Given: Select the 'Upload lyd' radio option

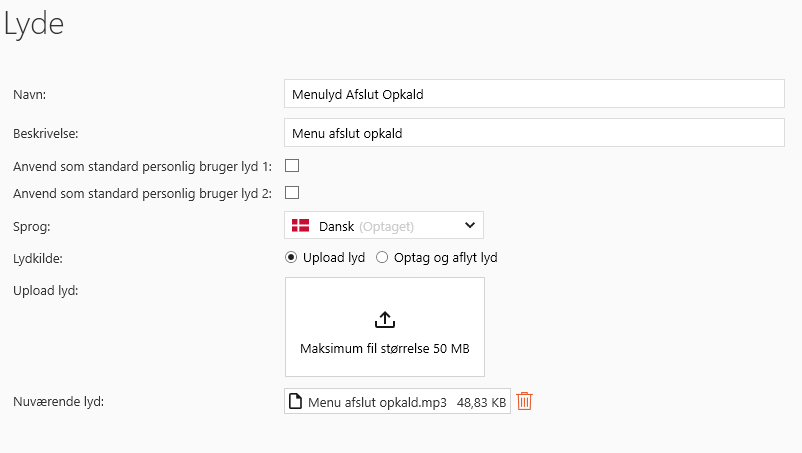Looking at the screenshot, I should 292,257.
